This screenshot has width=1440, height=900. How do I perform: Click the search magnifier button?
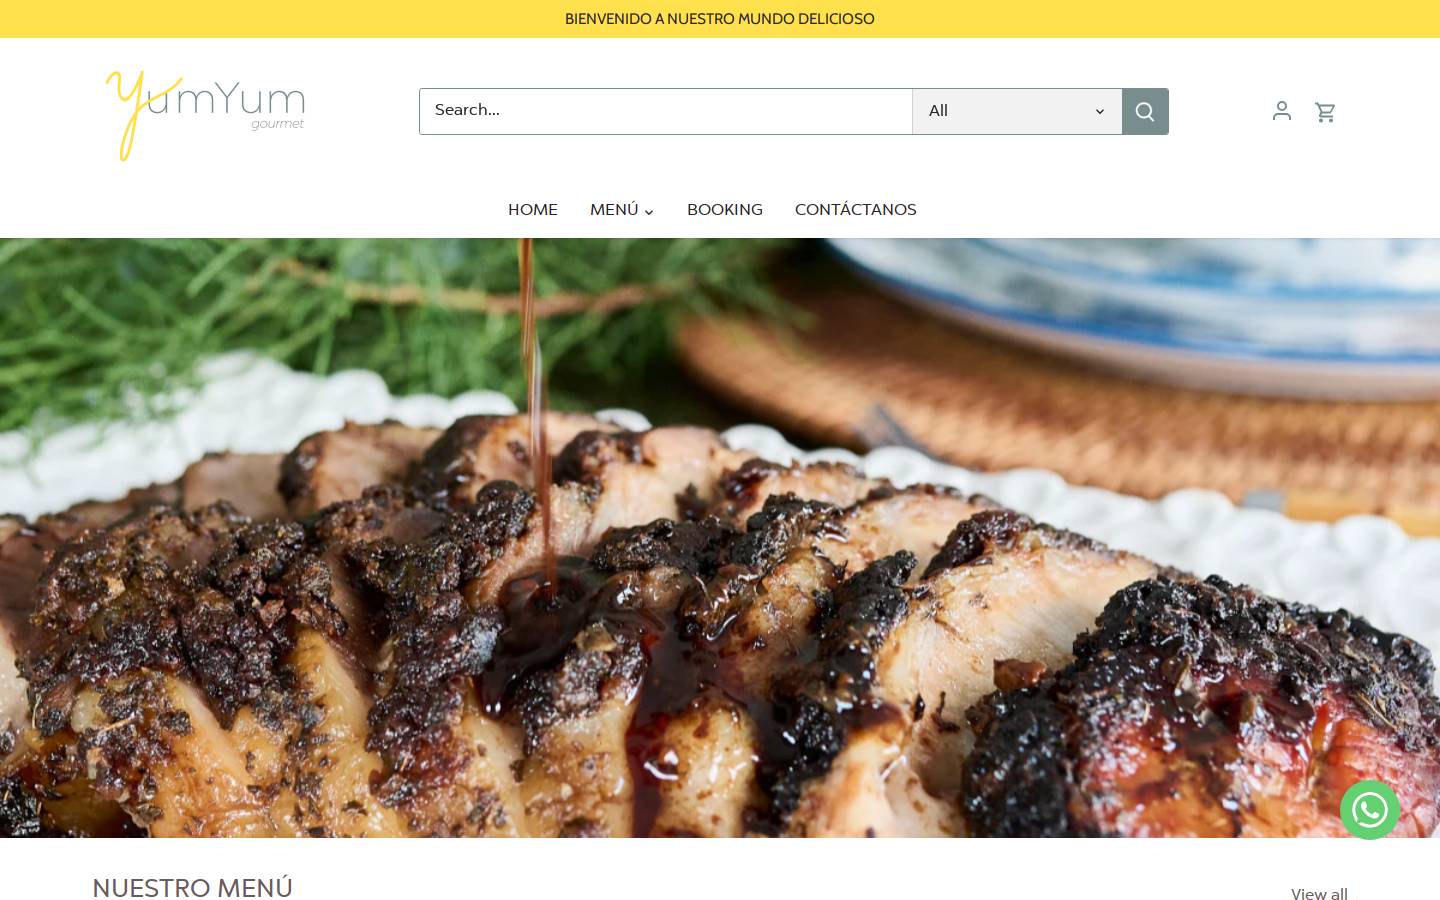(x=1145, y=111)
